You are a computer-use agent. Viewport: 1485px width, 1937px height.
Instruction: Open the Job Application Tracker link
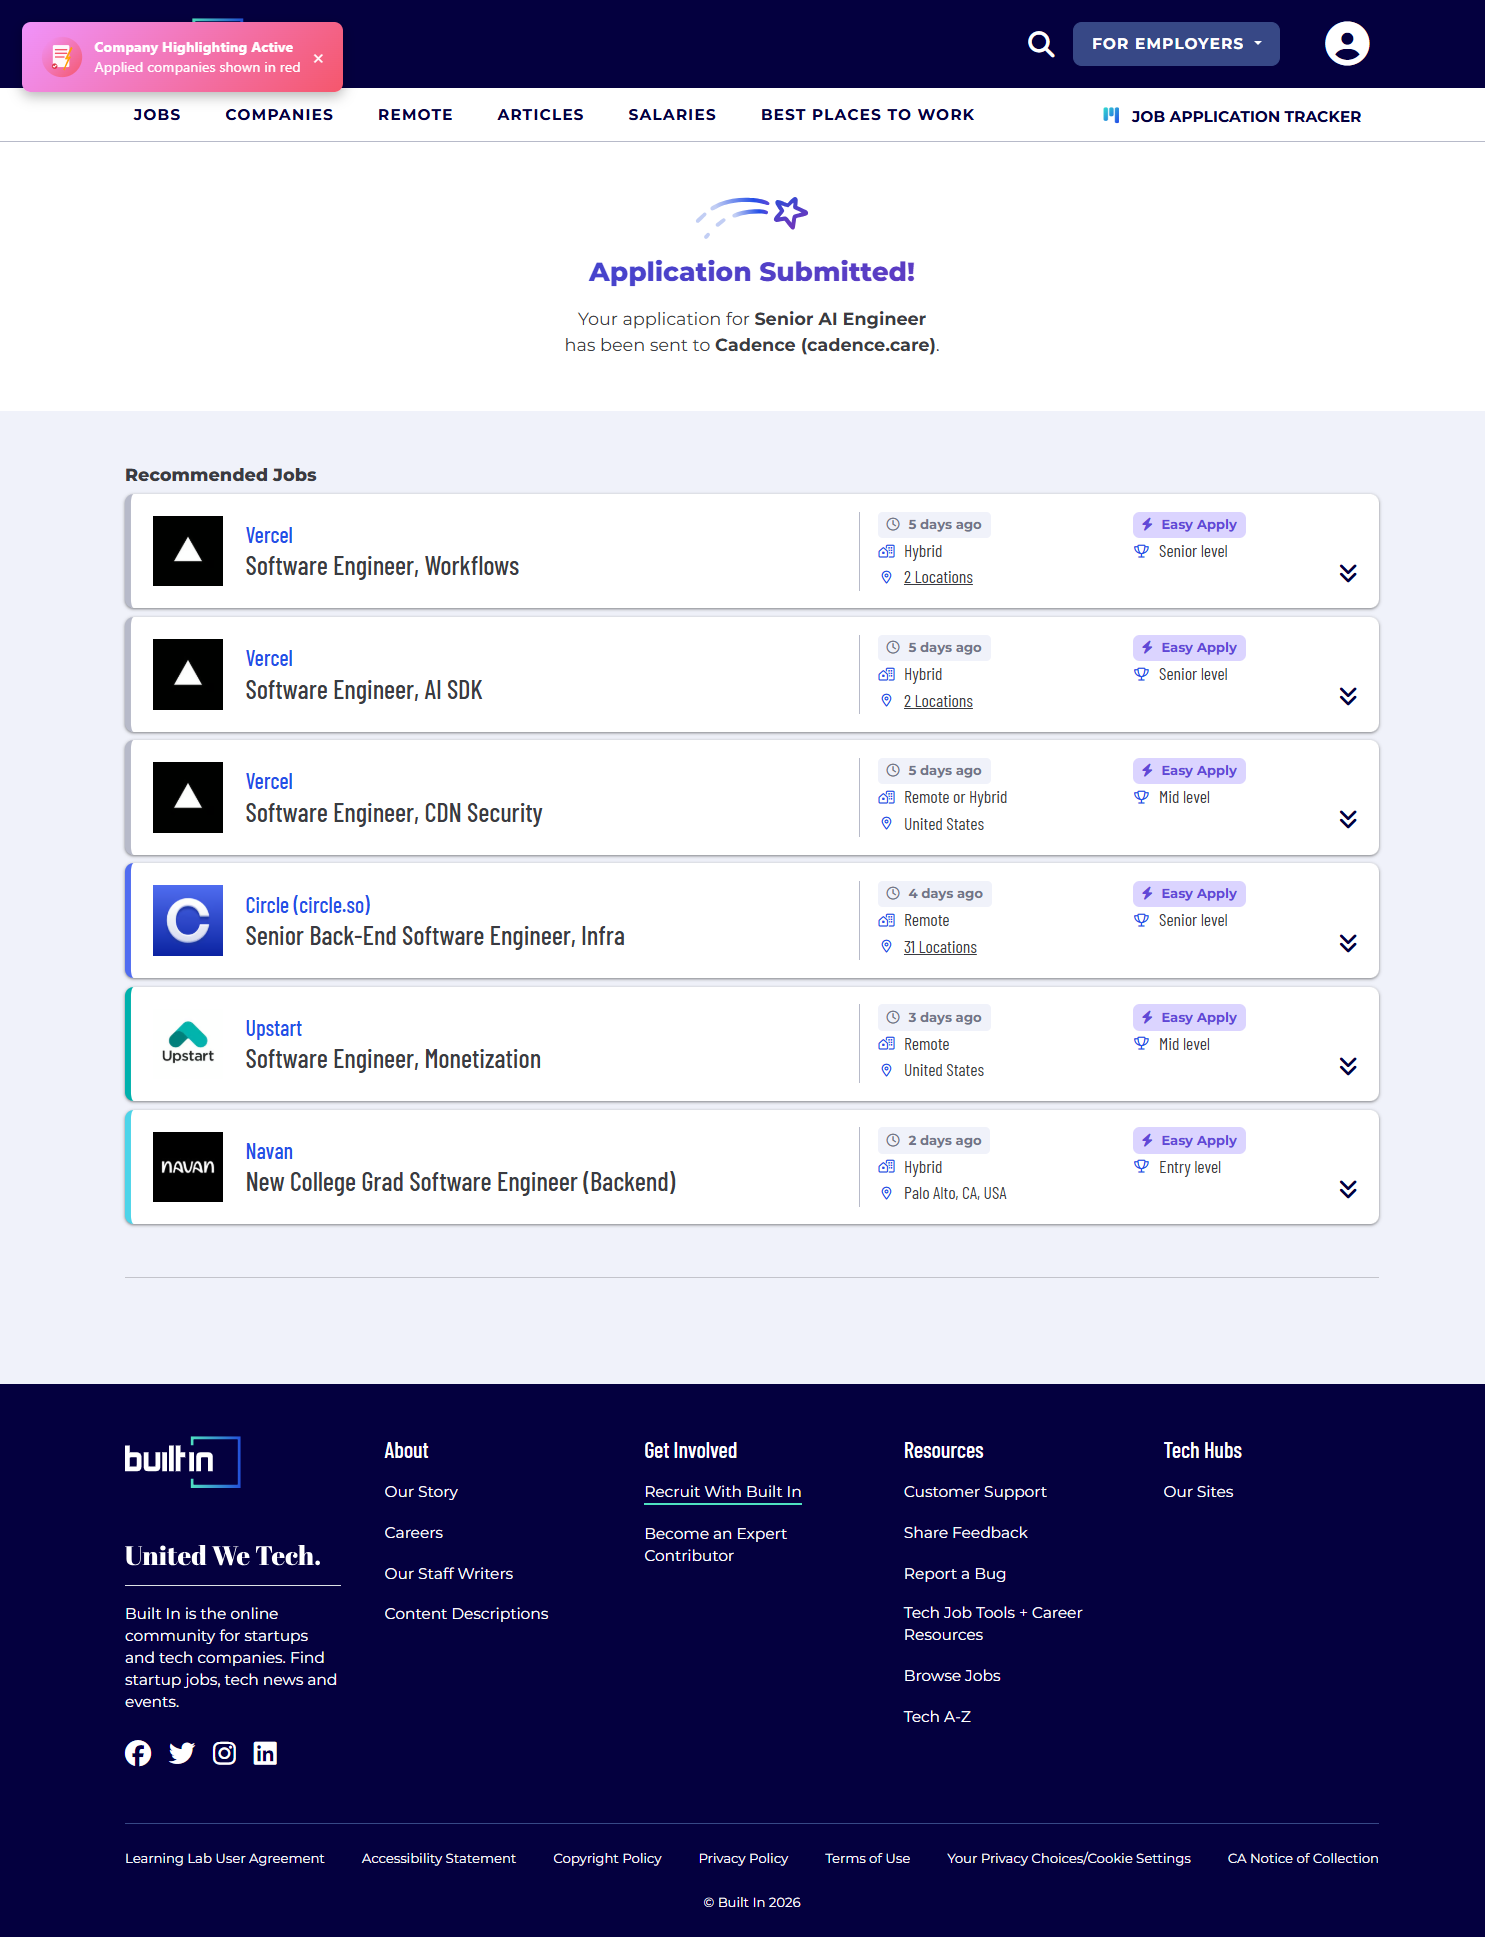click(x=1245, y=116)
